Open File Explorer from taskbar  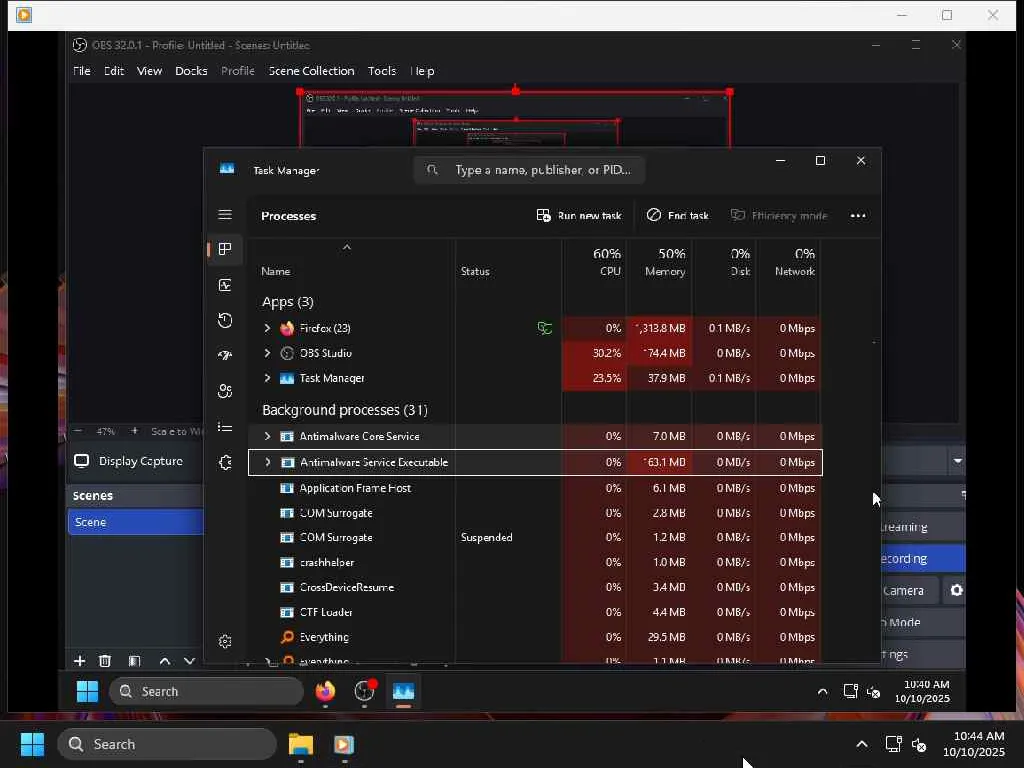point(301,744)
